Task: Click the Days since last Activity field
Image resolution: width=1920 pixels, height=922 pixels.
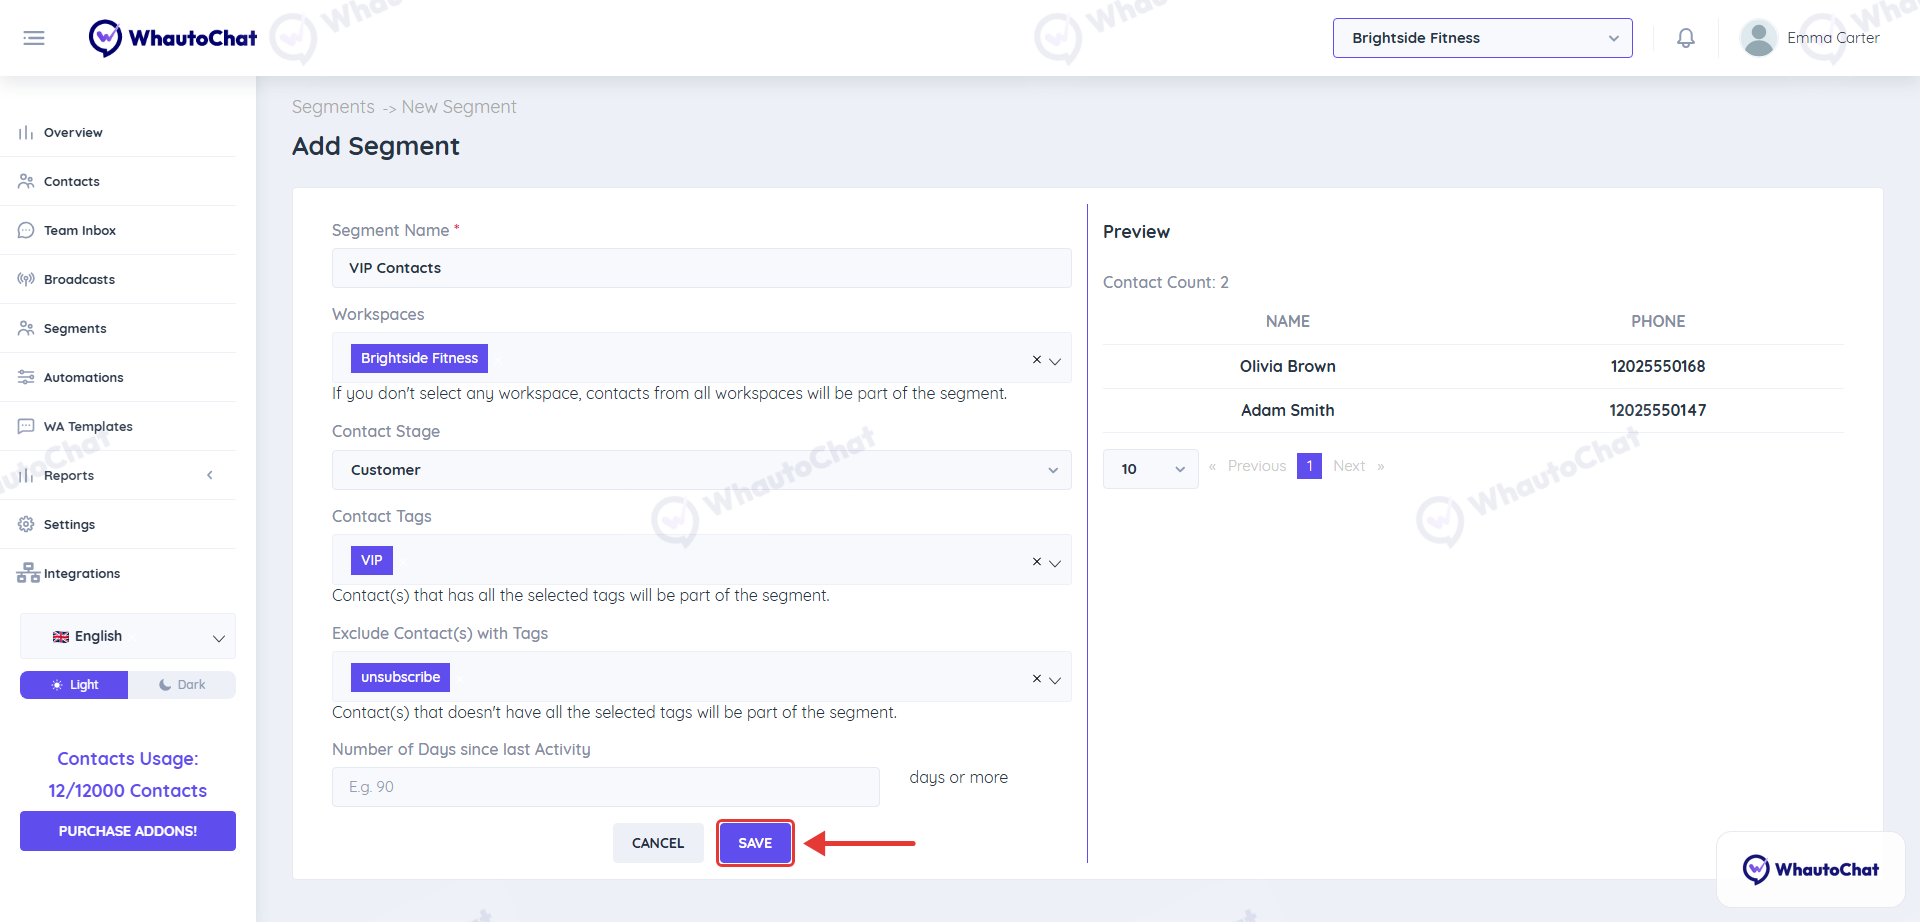Action: click(x=605, y=787)
